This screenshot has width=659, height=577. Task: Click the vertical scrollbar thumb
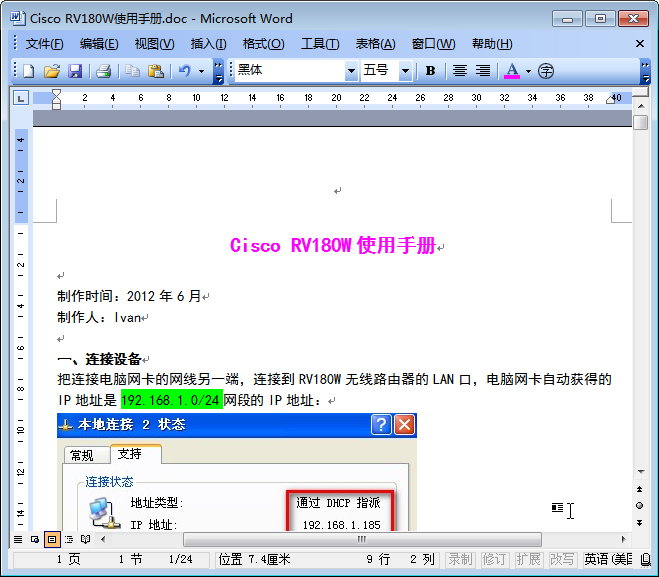pyautogui.click(x=640, y=123)
